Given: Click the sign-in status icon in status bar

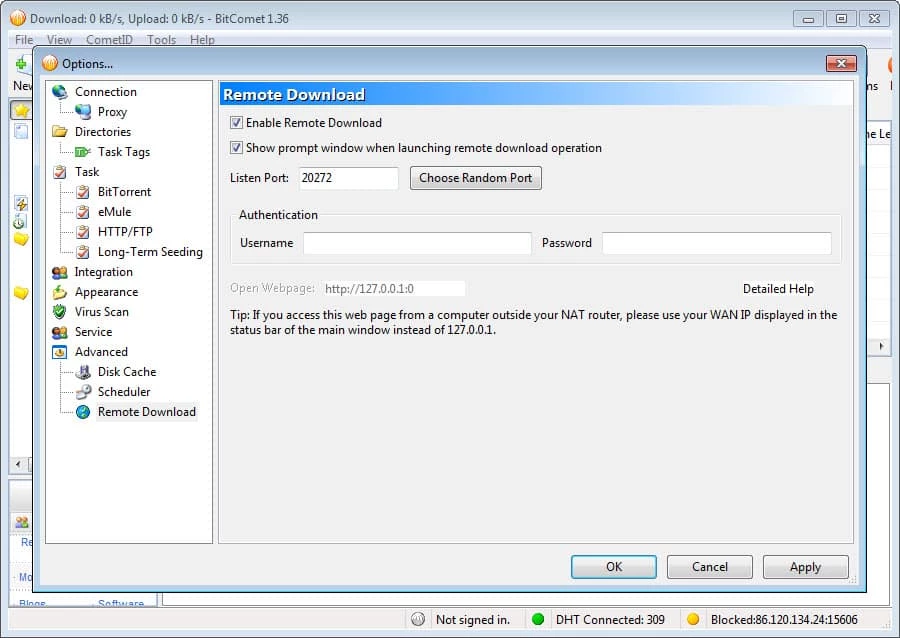Looking at the screenshot, I should point(418,619).
